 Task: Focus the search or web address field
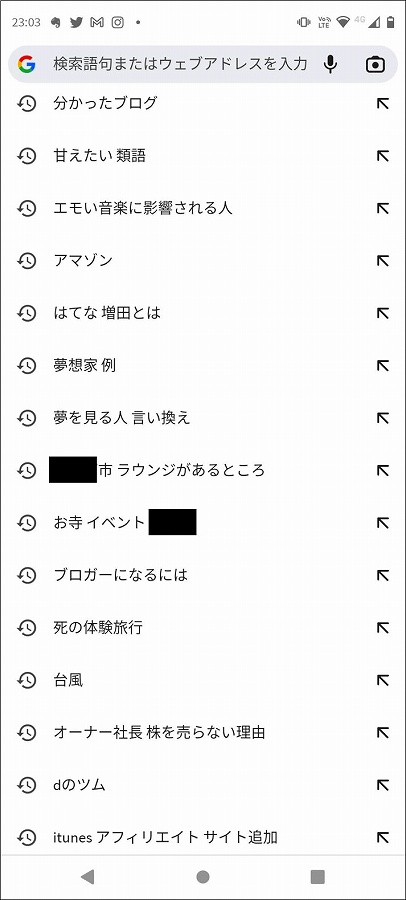pyautogui.click(x=179, y=64)
